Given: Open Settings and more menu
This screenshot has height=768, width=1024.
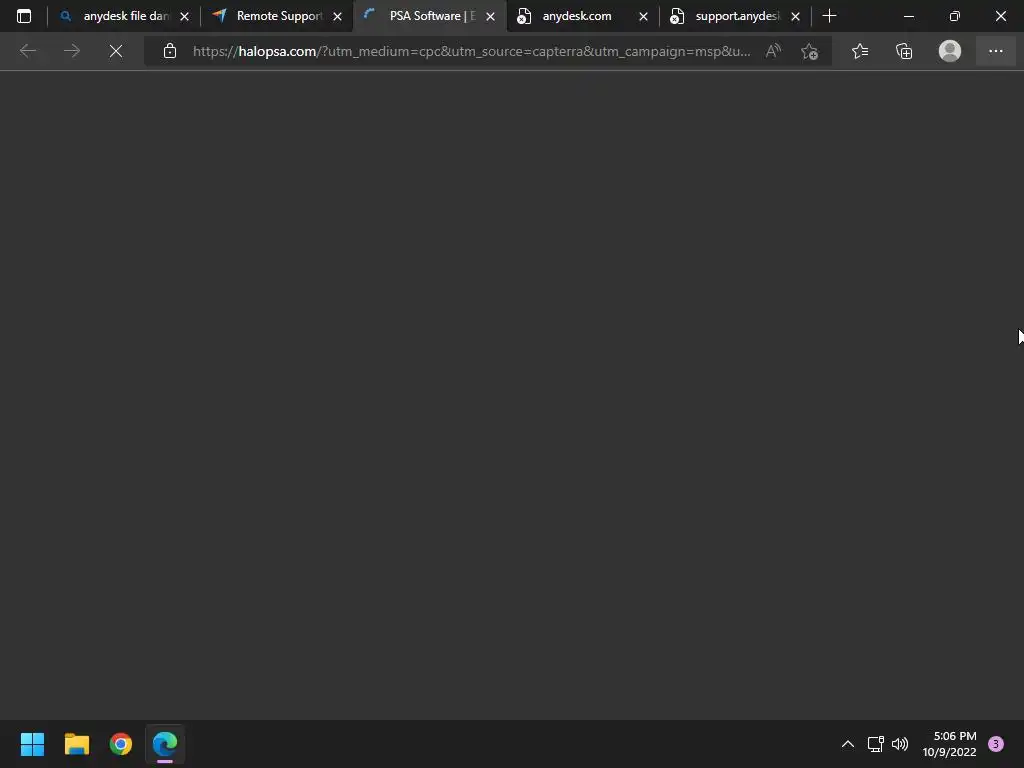Looking at the screenshot, I should point(995,51).
